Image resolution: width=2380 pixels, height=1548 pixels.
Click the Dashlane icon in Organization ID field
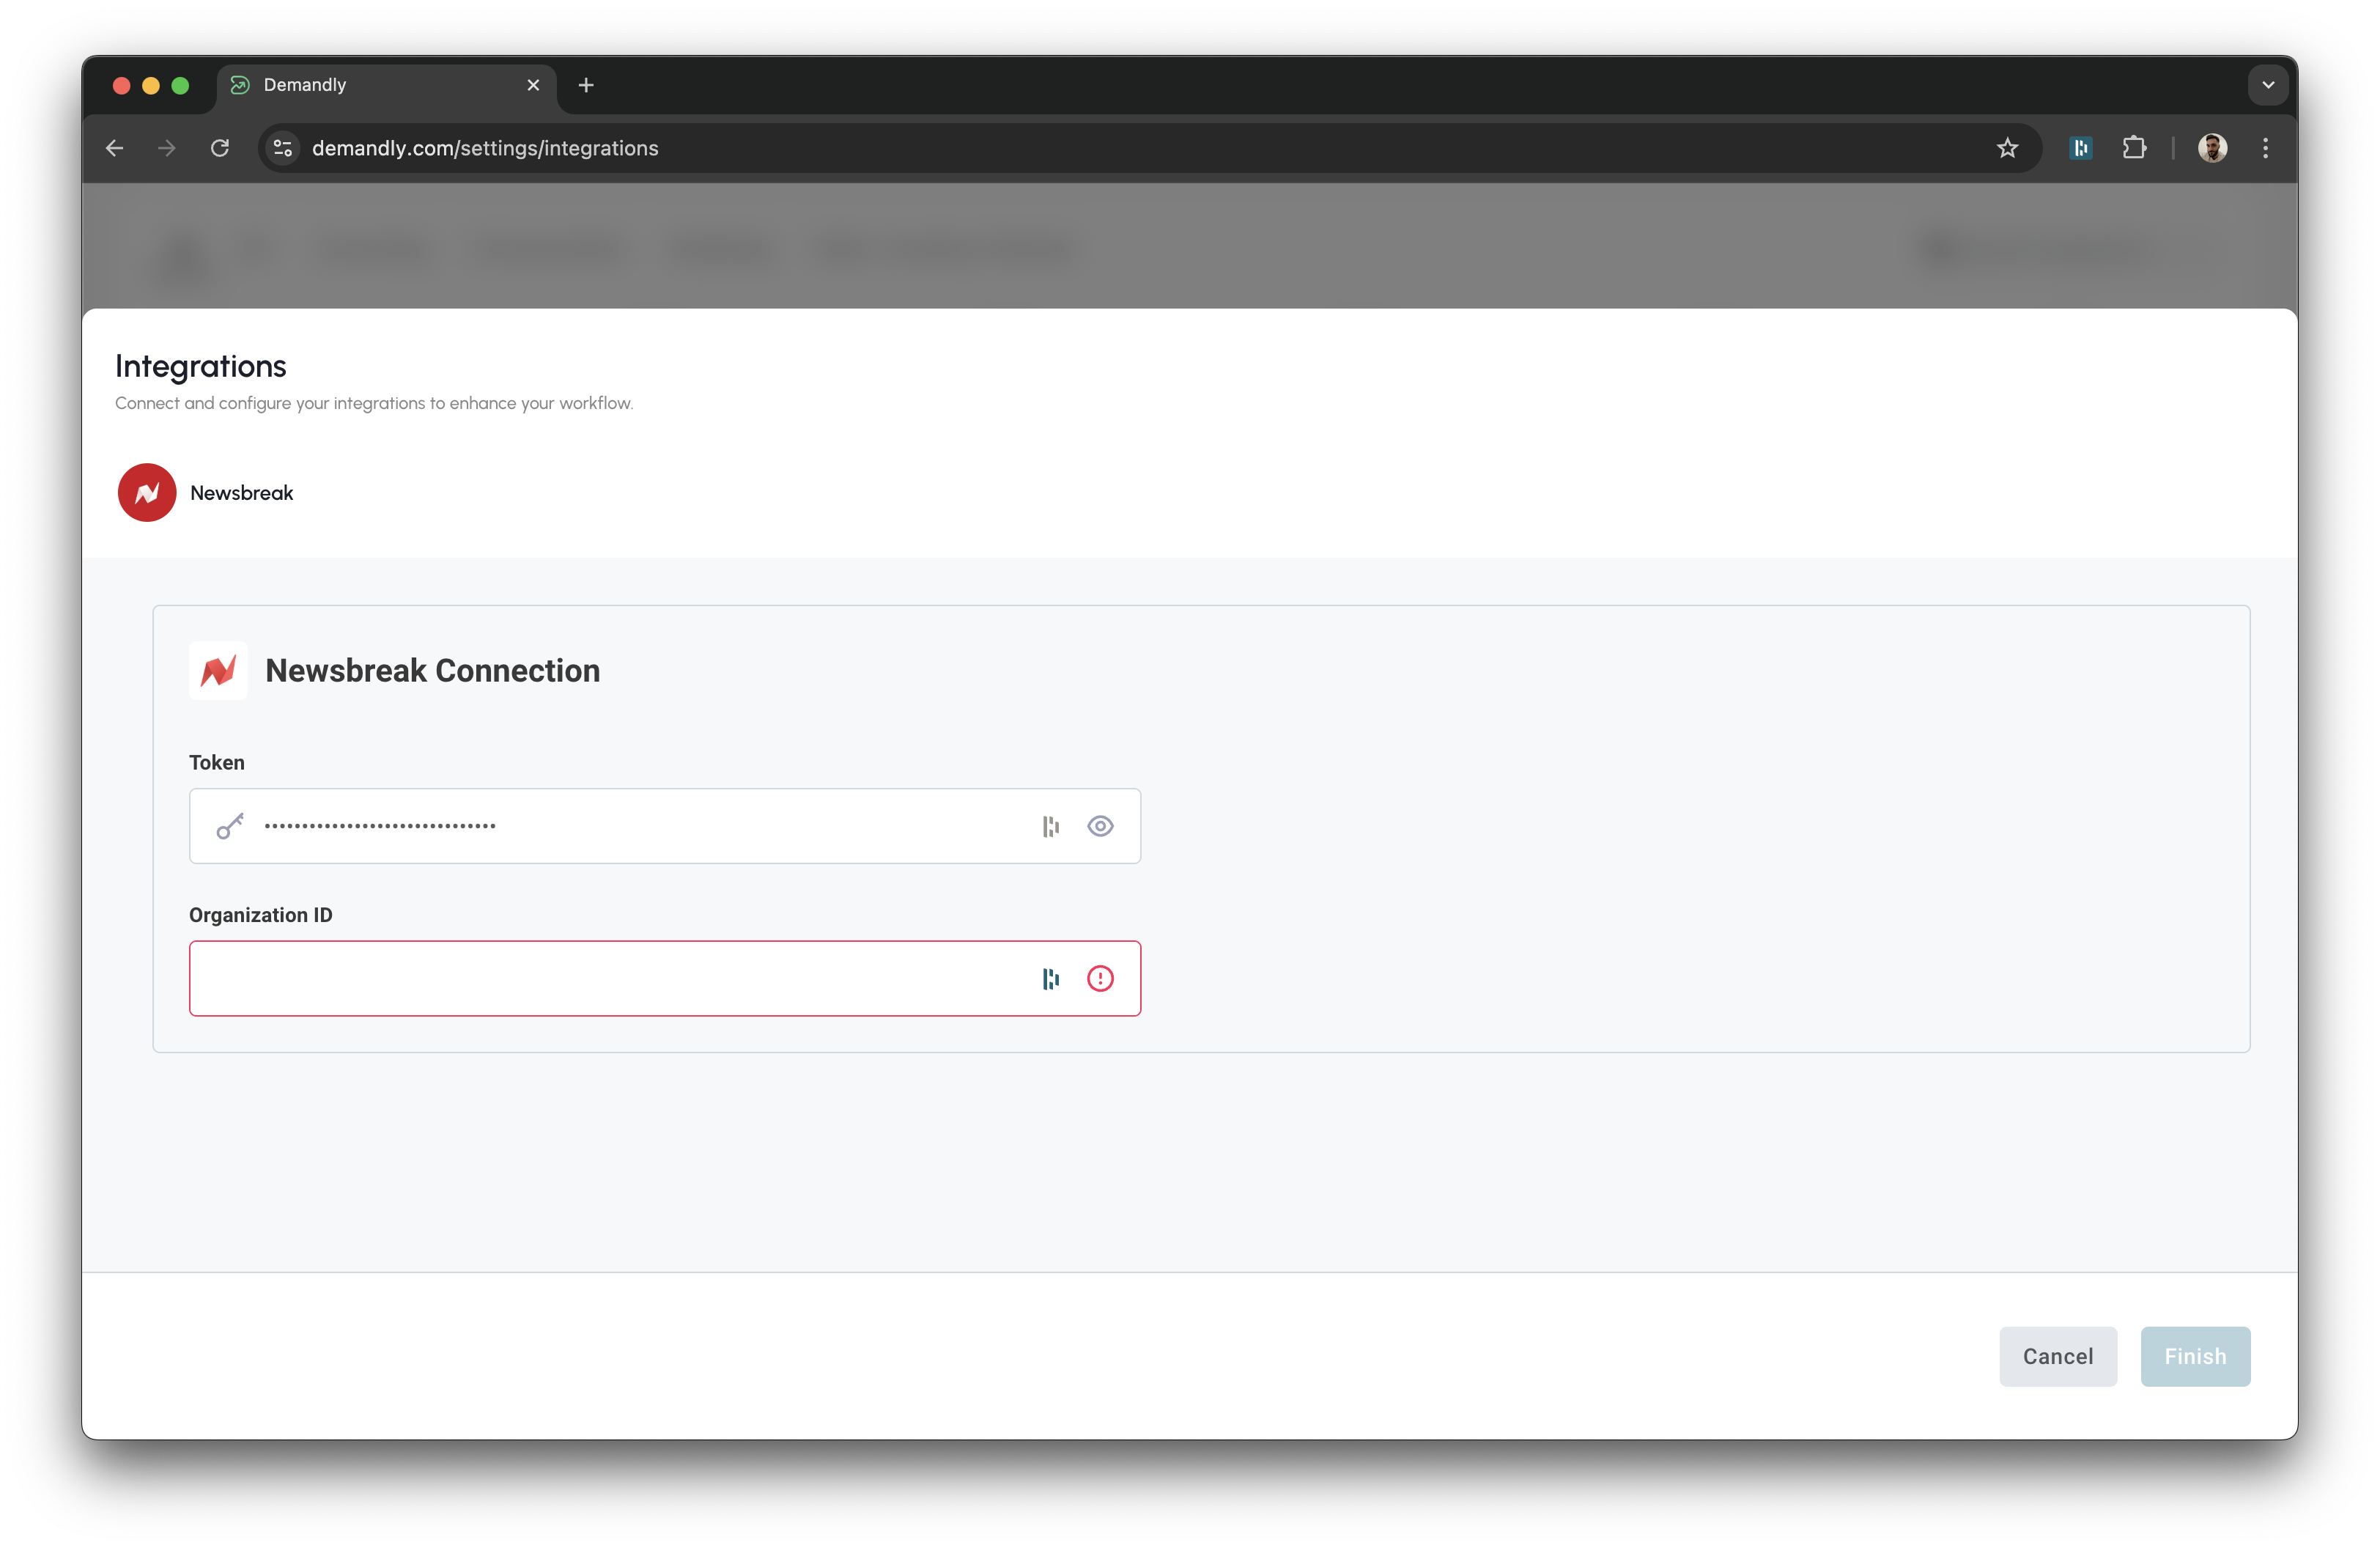click(x=1049, y=978)
